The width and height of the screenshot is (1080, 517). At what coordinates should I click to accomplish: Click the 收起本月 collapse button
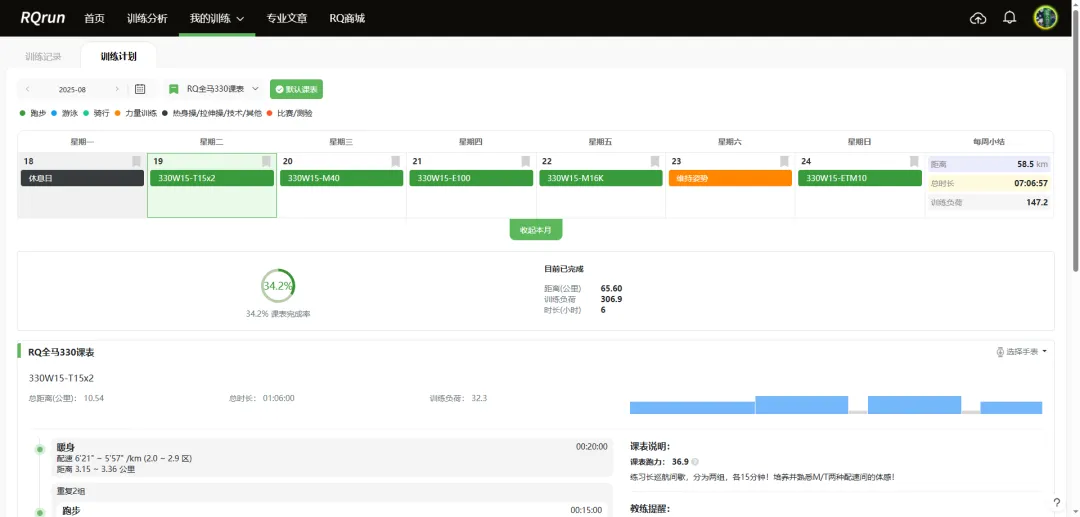535,230
